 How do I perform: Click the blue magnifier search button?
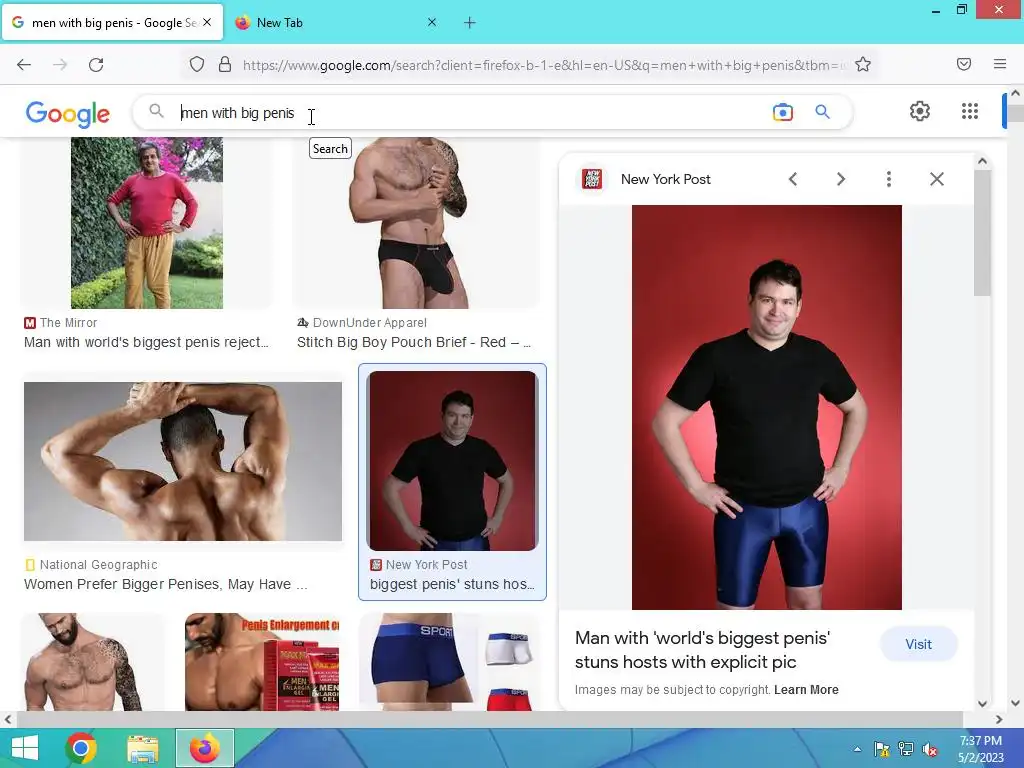pos(823,112)
